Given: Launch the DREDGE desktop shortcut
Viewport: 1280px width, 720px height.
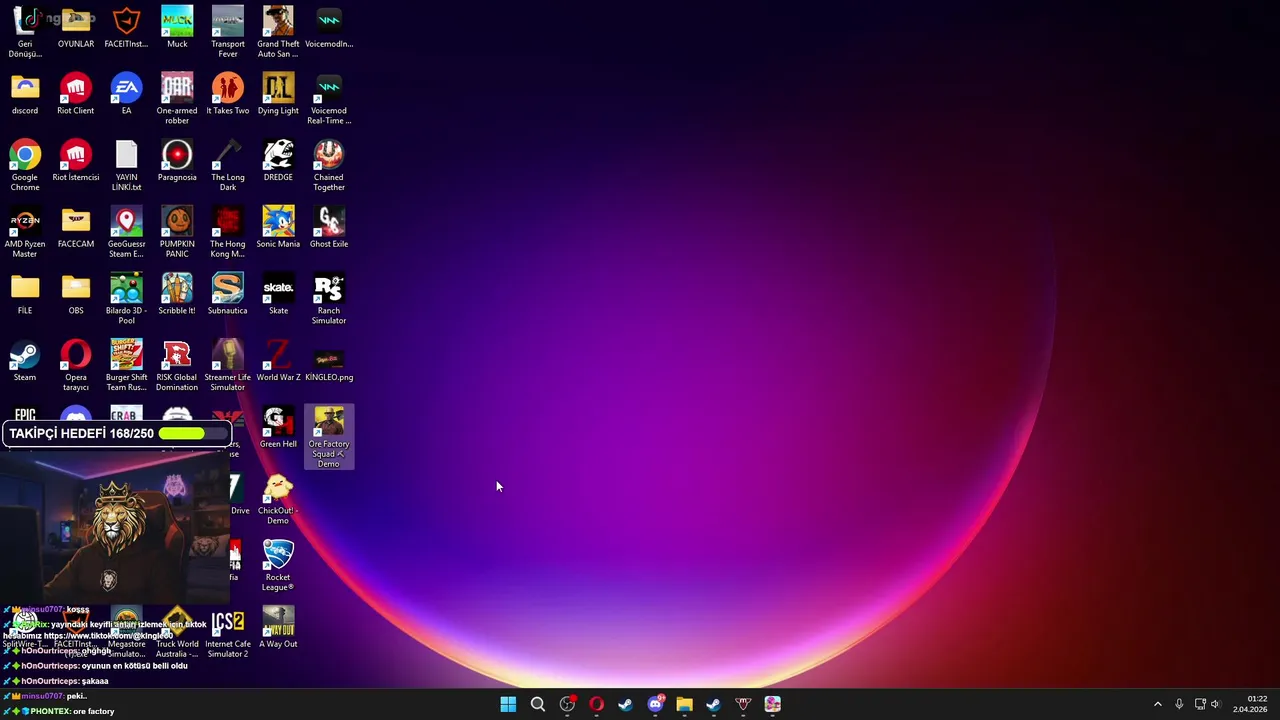Looking at the screenshot, I should click(278, 162).
